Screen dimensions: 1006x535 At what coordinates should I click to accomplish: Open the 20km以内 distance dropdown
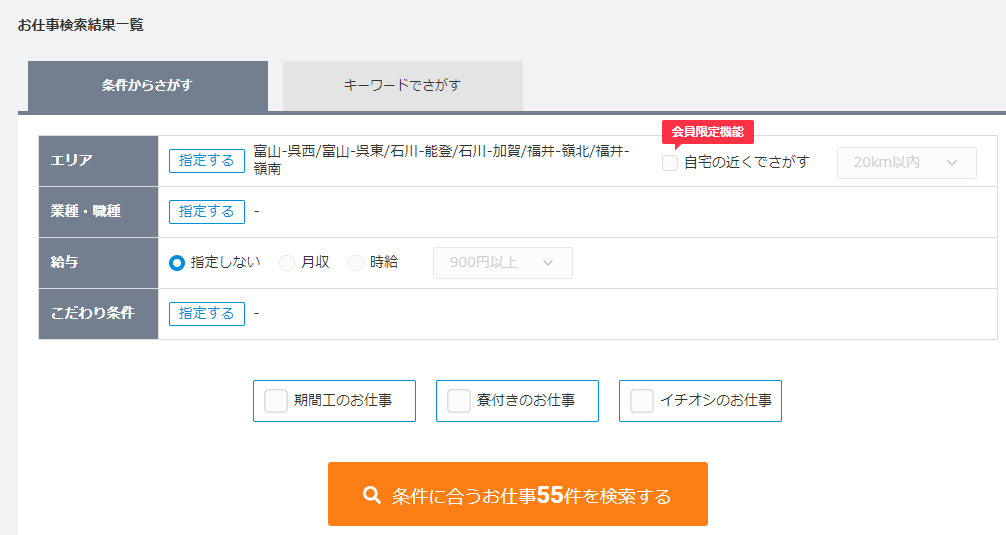point(907,163)
